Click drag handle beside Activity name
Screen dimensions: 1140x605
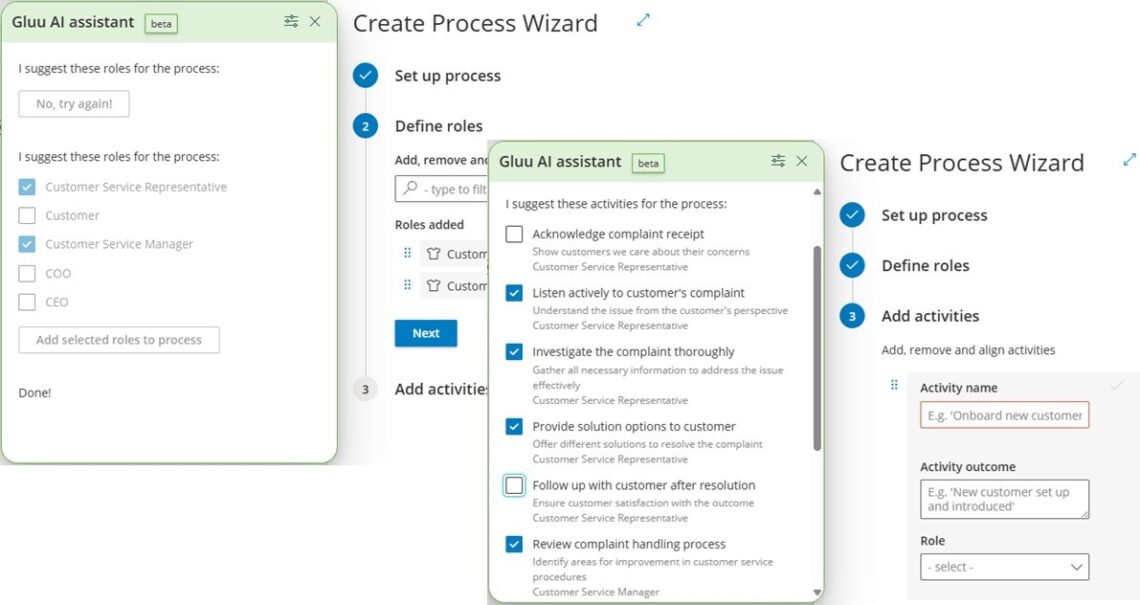pos(894,385)
